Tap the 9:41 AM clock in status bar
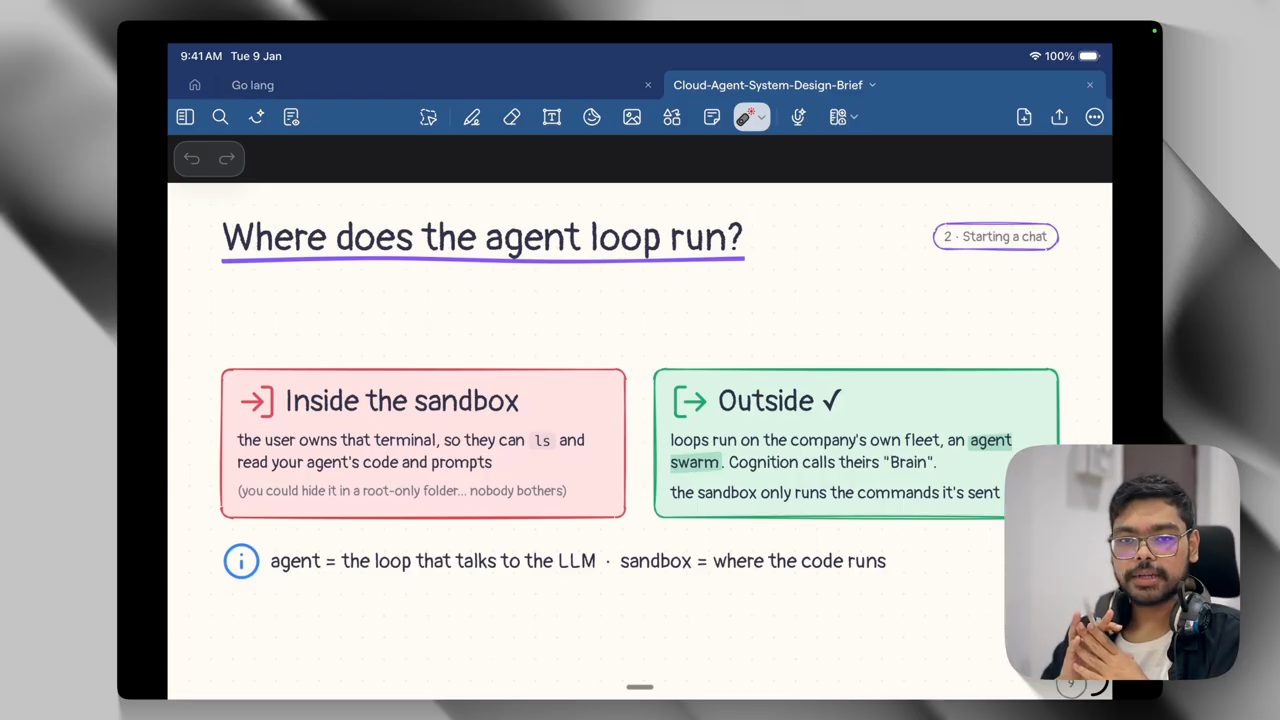The height and width of the screenshot is (720, 1280). tap(201, 56)
